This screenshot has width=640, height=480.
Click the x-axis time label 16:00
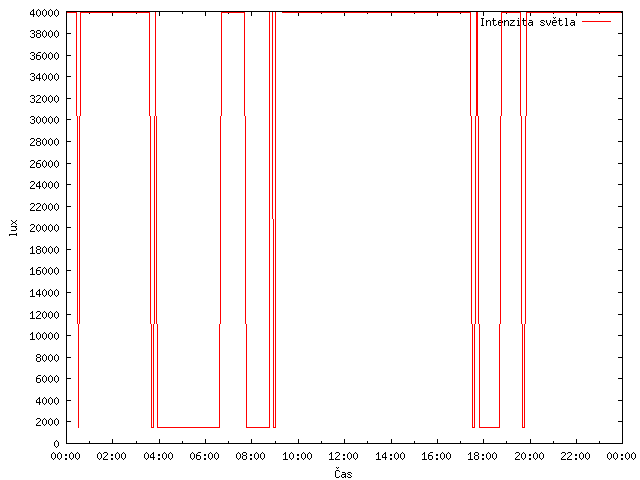(x=437, y=456)
